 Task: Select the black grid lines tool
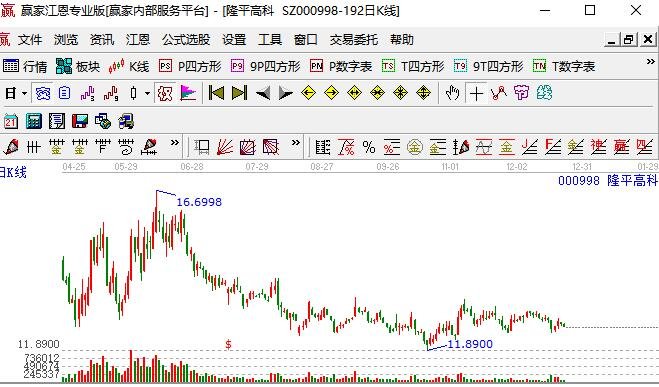(33, 147)
